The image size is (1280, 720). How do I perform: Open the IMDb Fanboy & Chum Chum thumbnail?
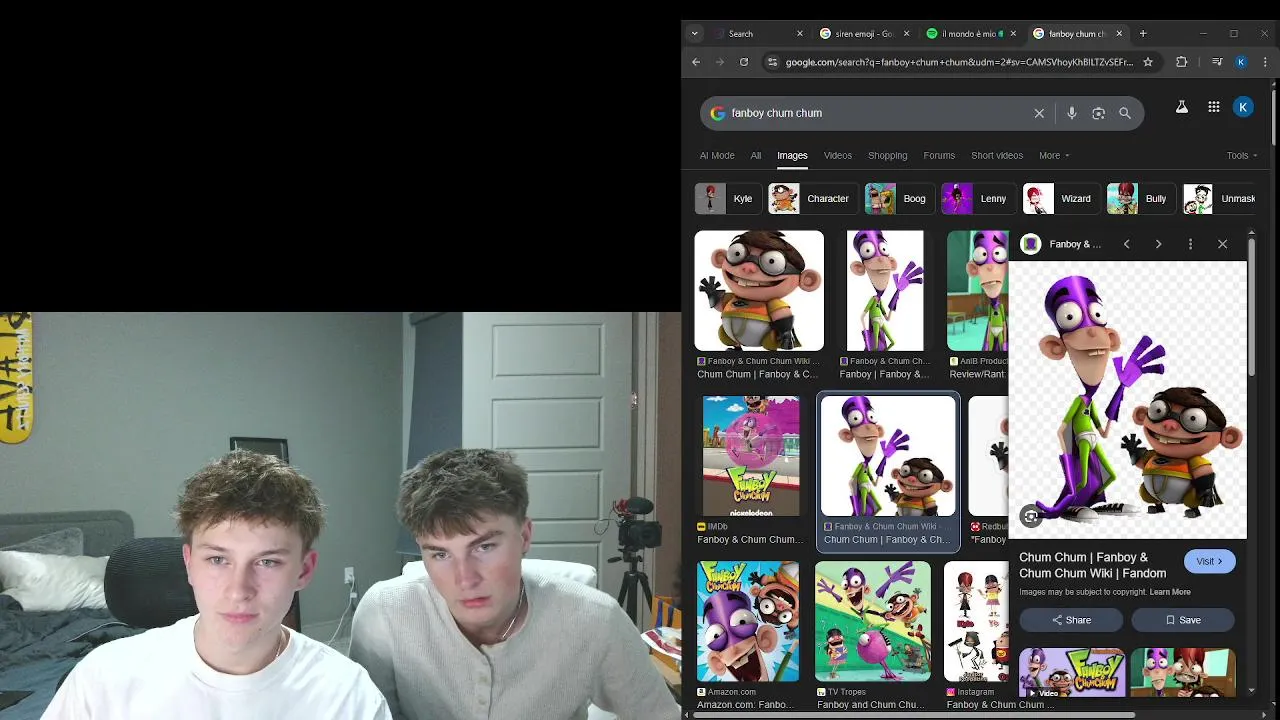coord(751,456)
